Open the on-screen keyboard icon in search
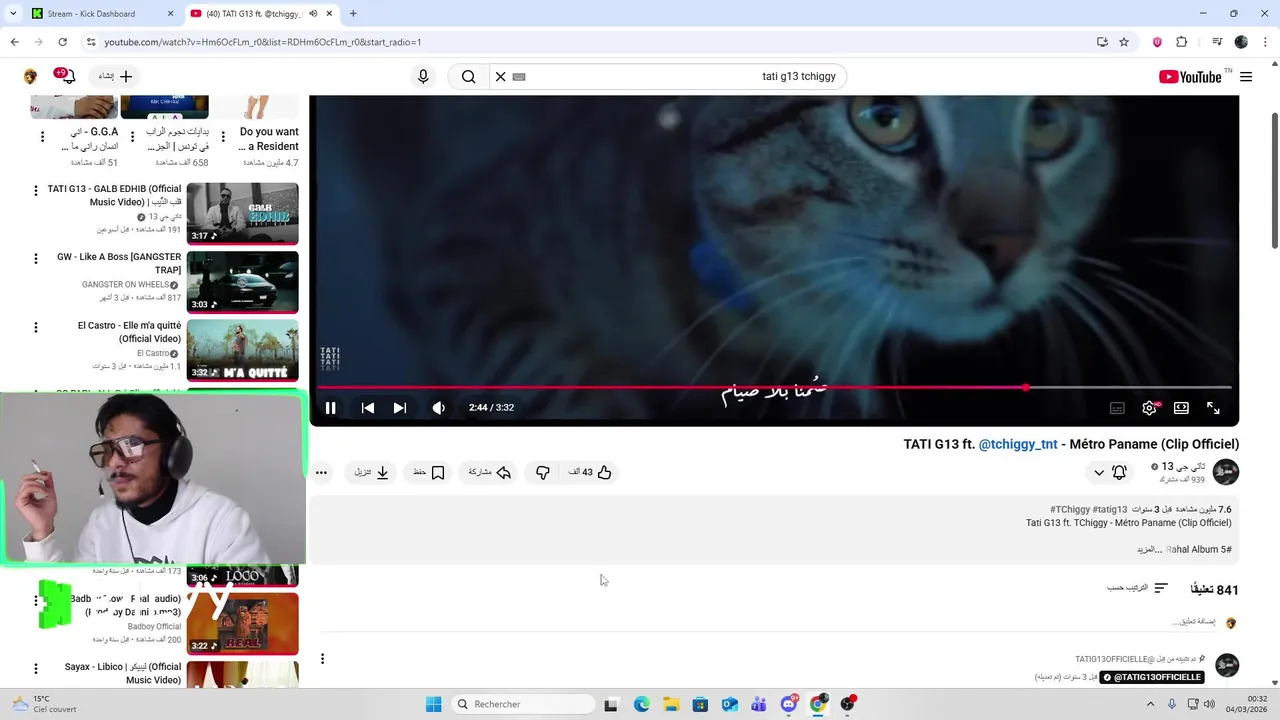Screen dimensions: 1280x720 pyautogui.click(x=519, y=77)
